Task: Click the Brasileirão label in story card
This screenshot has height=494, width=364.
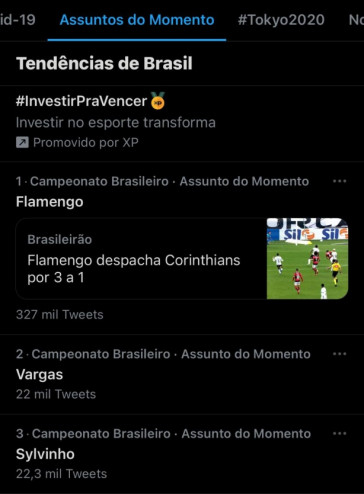Action: pos(60,239)
